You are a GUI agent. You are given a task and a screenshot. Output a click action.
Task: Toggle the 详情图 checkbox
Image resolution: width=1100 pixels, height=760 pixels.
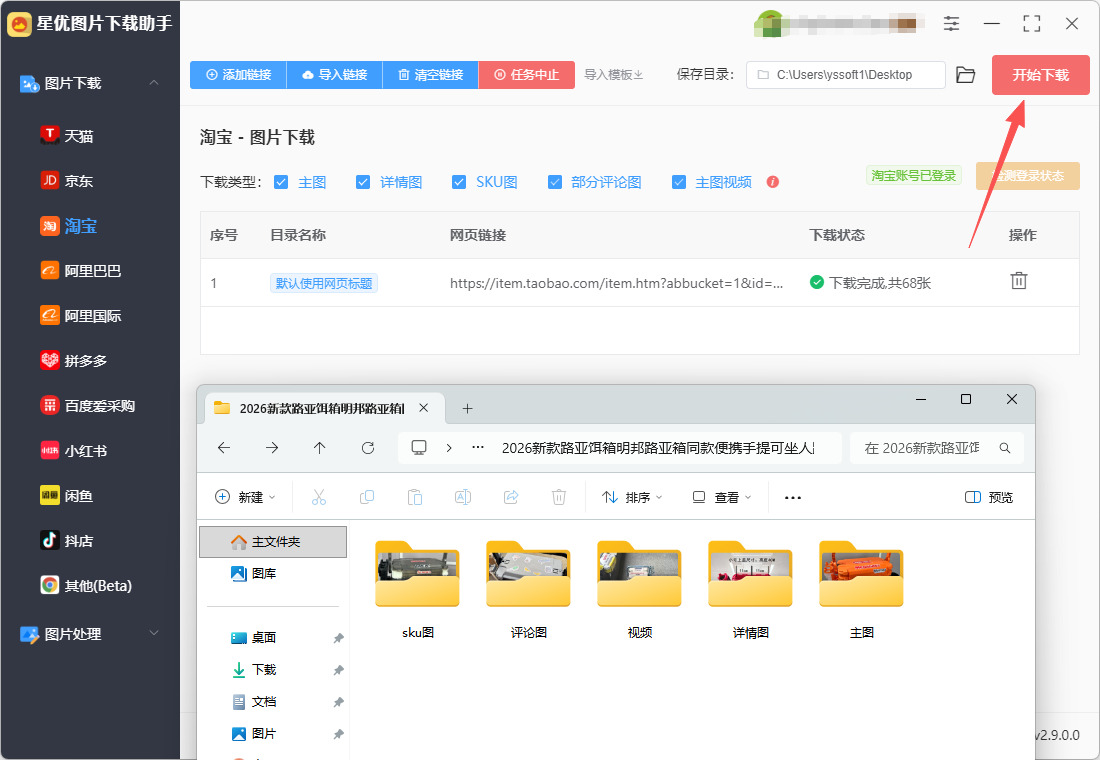363,182
